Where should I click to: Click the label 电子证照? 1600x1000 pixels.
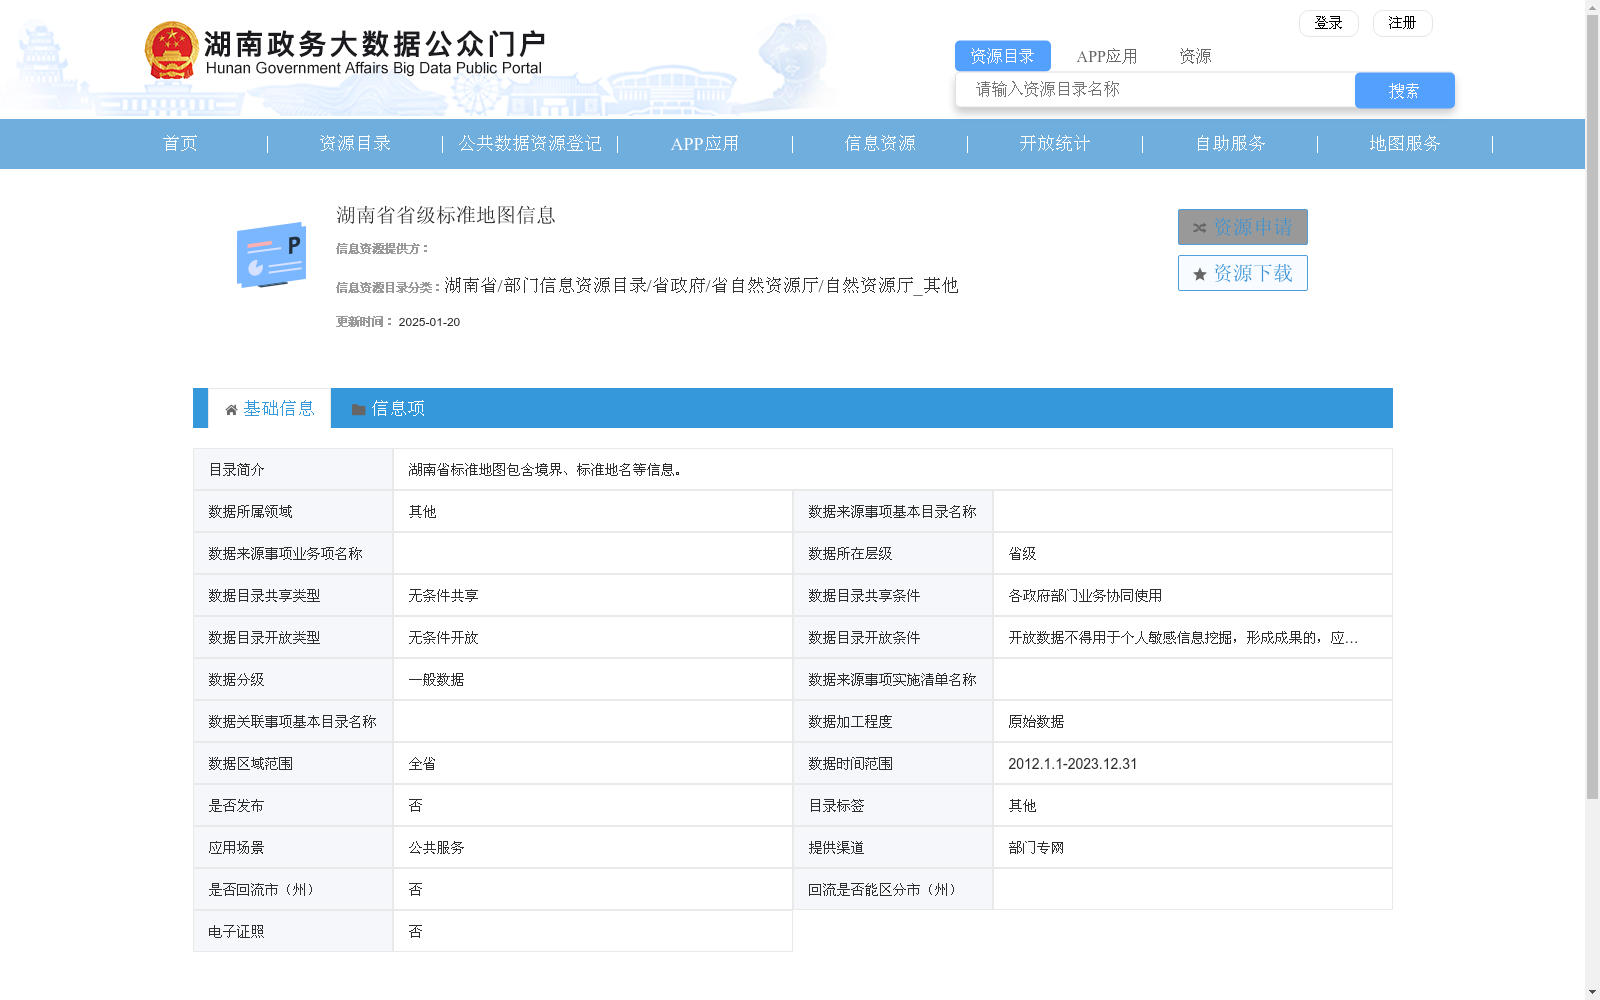236,932
